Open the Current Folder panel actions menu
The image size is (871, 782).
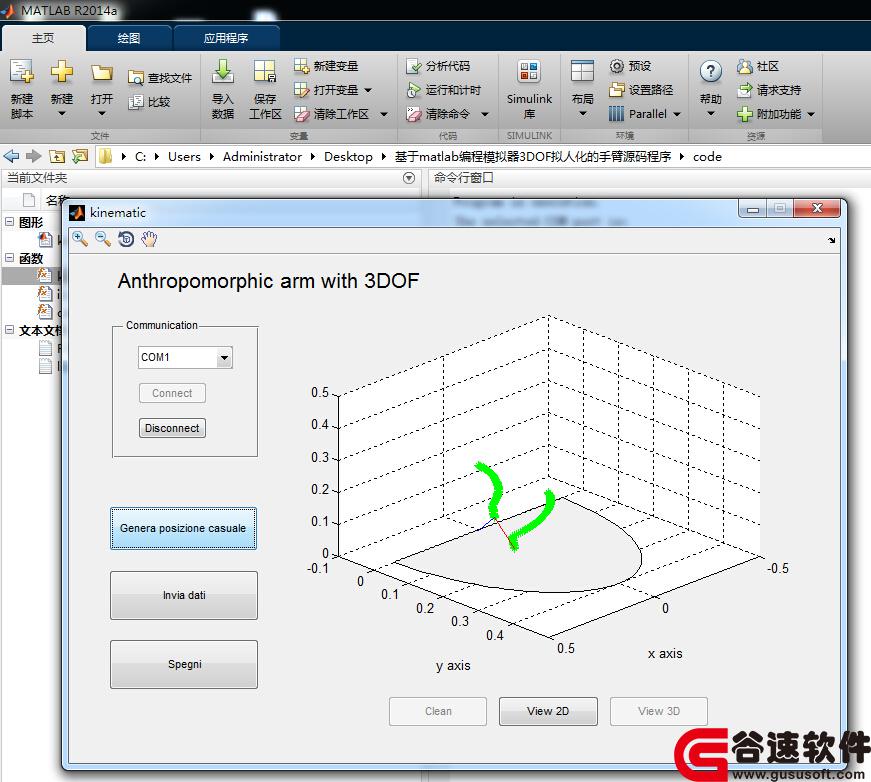[x=409, y=178]
